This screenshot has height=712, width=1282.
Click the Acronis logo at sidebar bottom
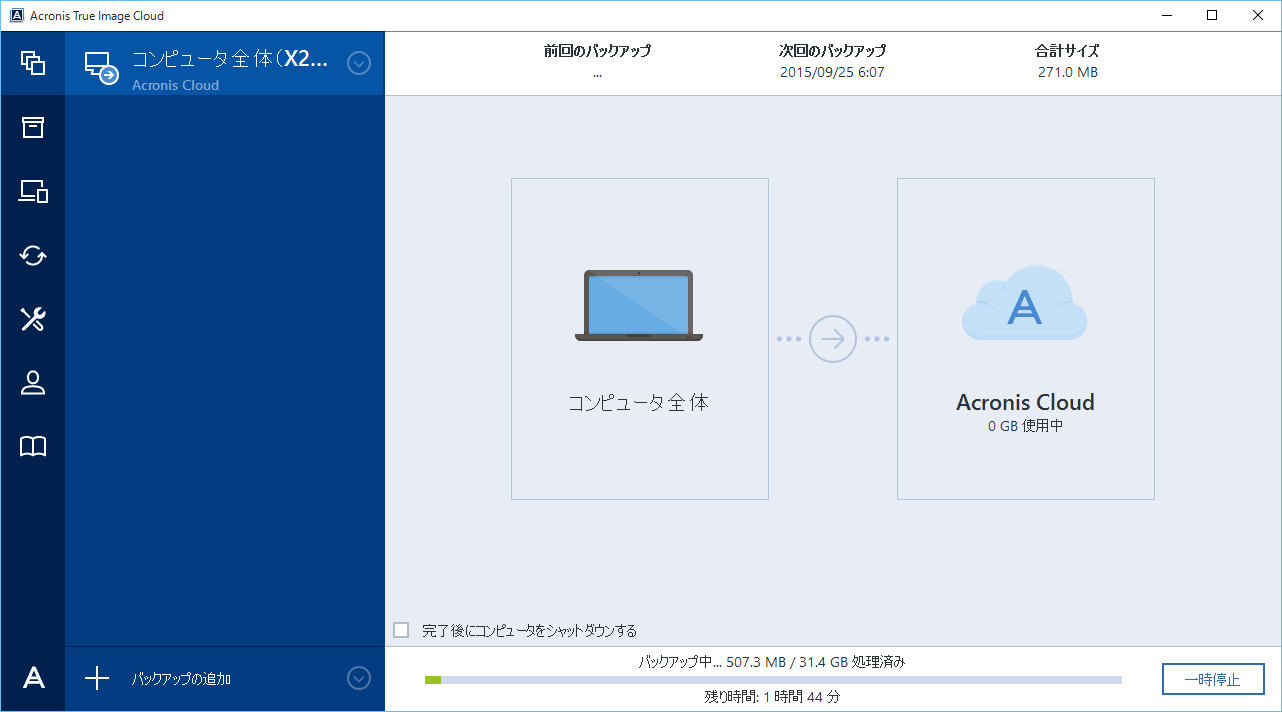click(x=33, y=678)
